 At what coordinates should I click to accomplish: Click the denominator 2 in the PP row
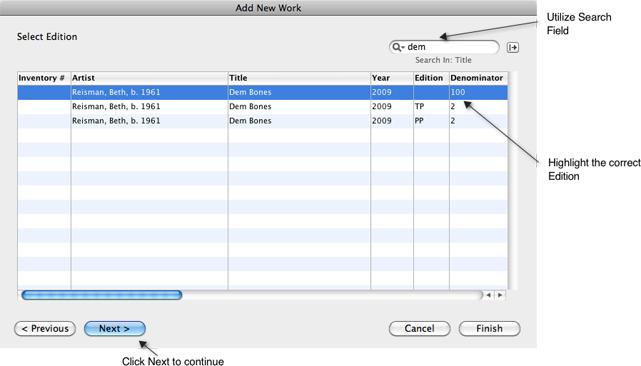tap(453, 121)
